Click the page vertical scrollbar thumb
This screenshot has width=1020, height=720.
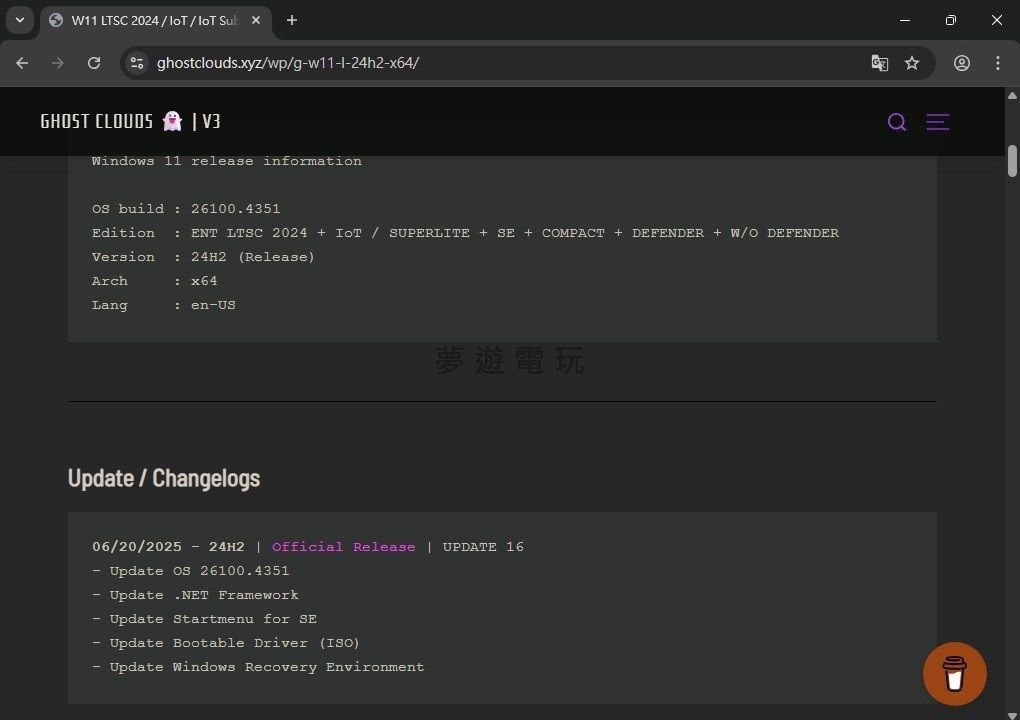pos(1012,160)
